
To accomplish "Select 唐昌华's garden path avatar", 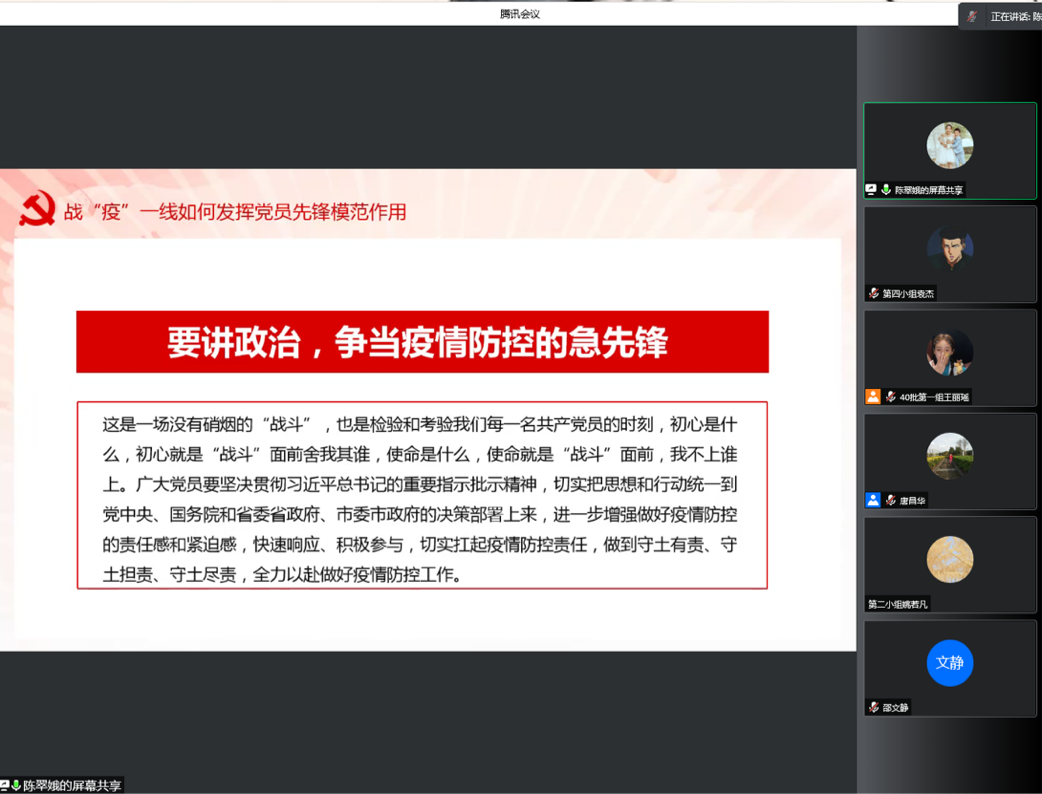I will tap(949, 456).
